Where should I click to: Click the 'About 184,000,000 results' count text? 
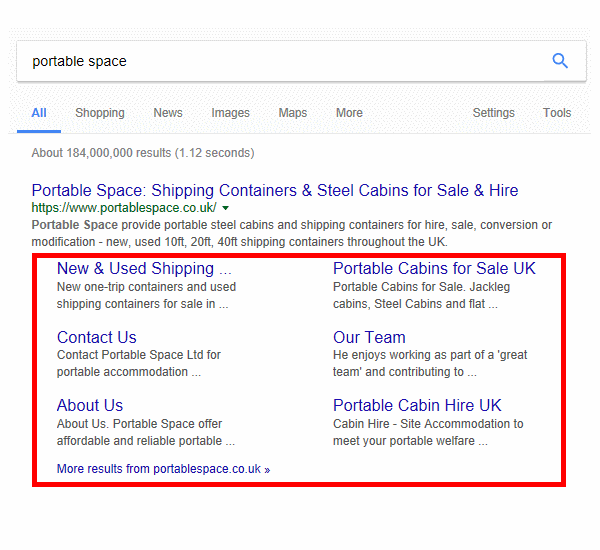[x=143, y=153]
